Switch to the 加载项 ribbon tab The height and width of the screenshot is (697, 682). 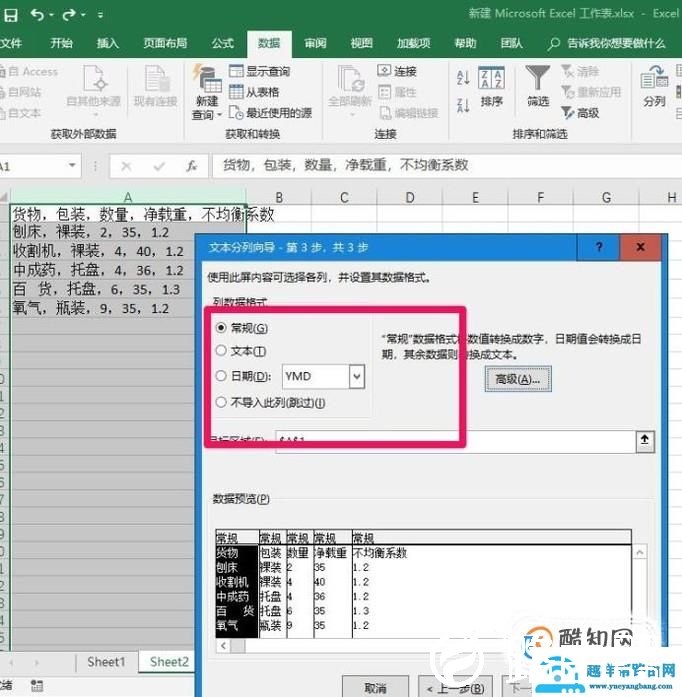pyautogui.click(x=413, y=43)
